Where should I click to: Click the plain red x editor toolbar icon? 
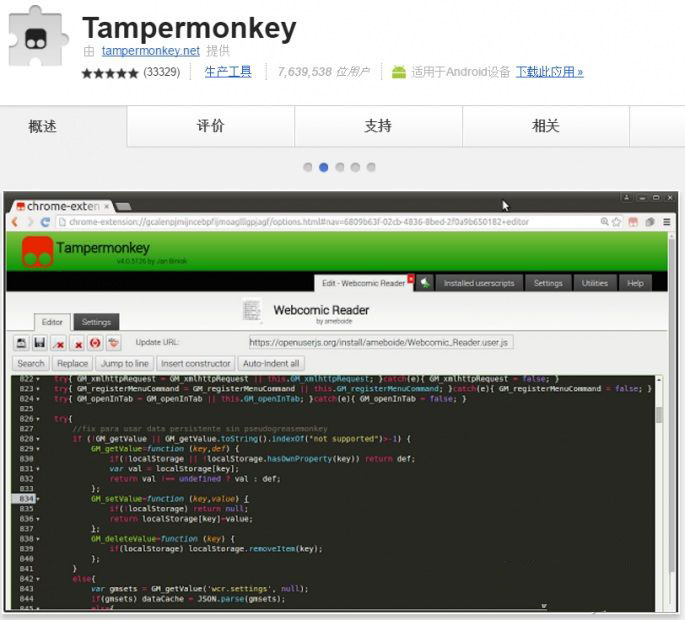point(78,343)
